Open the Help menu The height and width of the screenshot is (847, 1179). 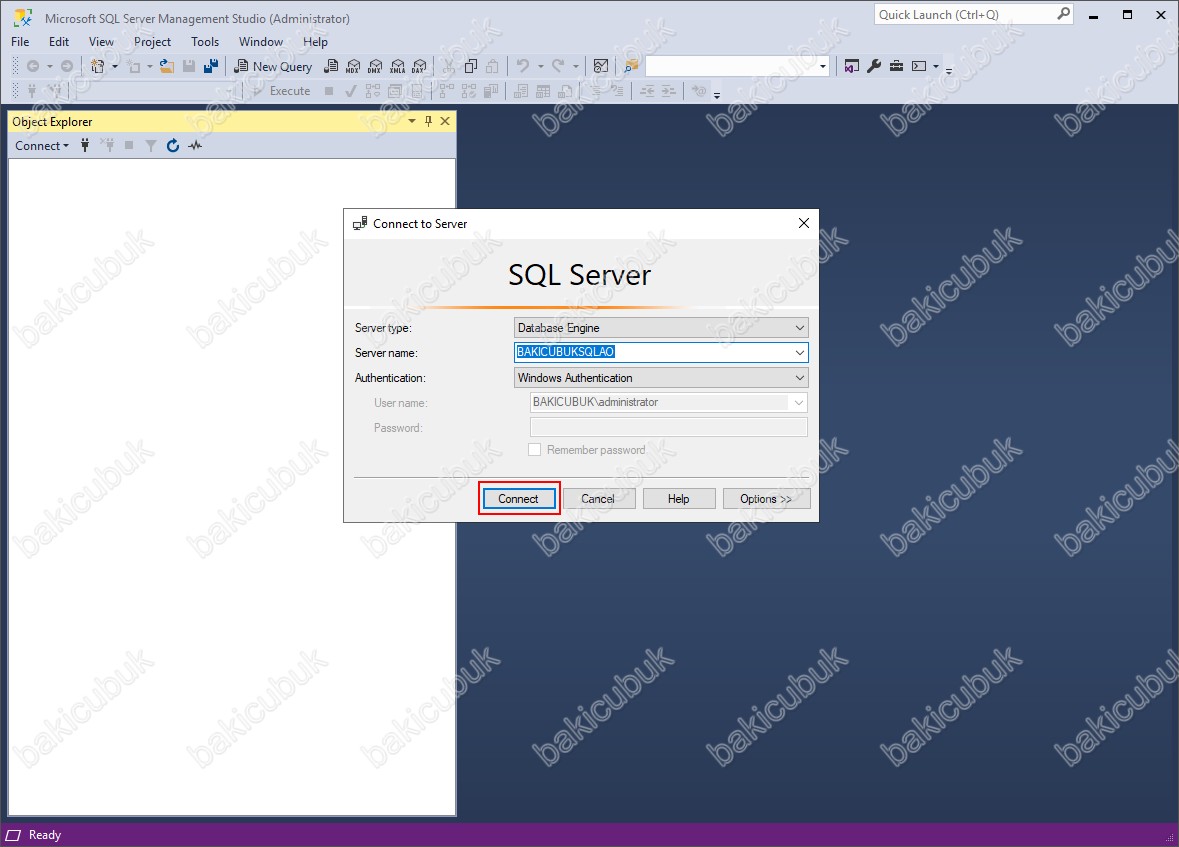[315, 41]
